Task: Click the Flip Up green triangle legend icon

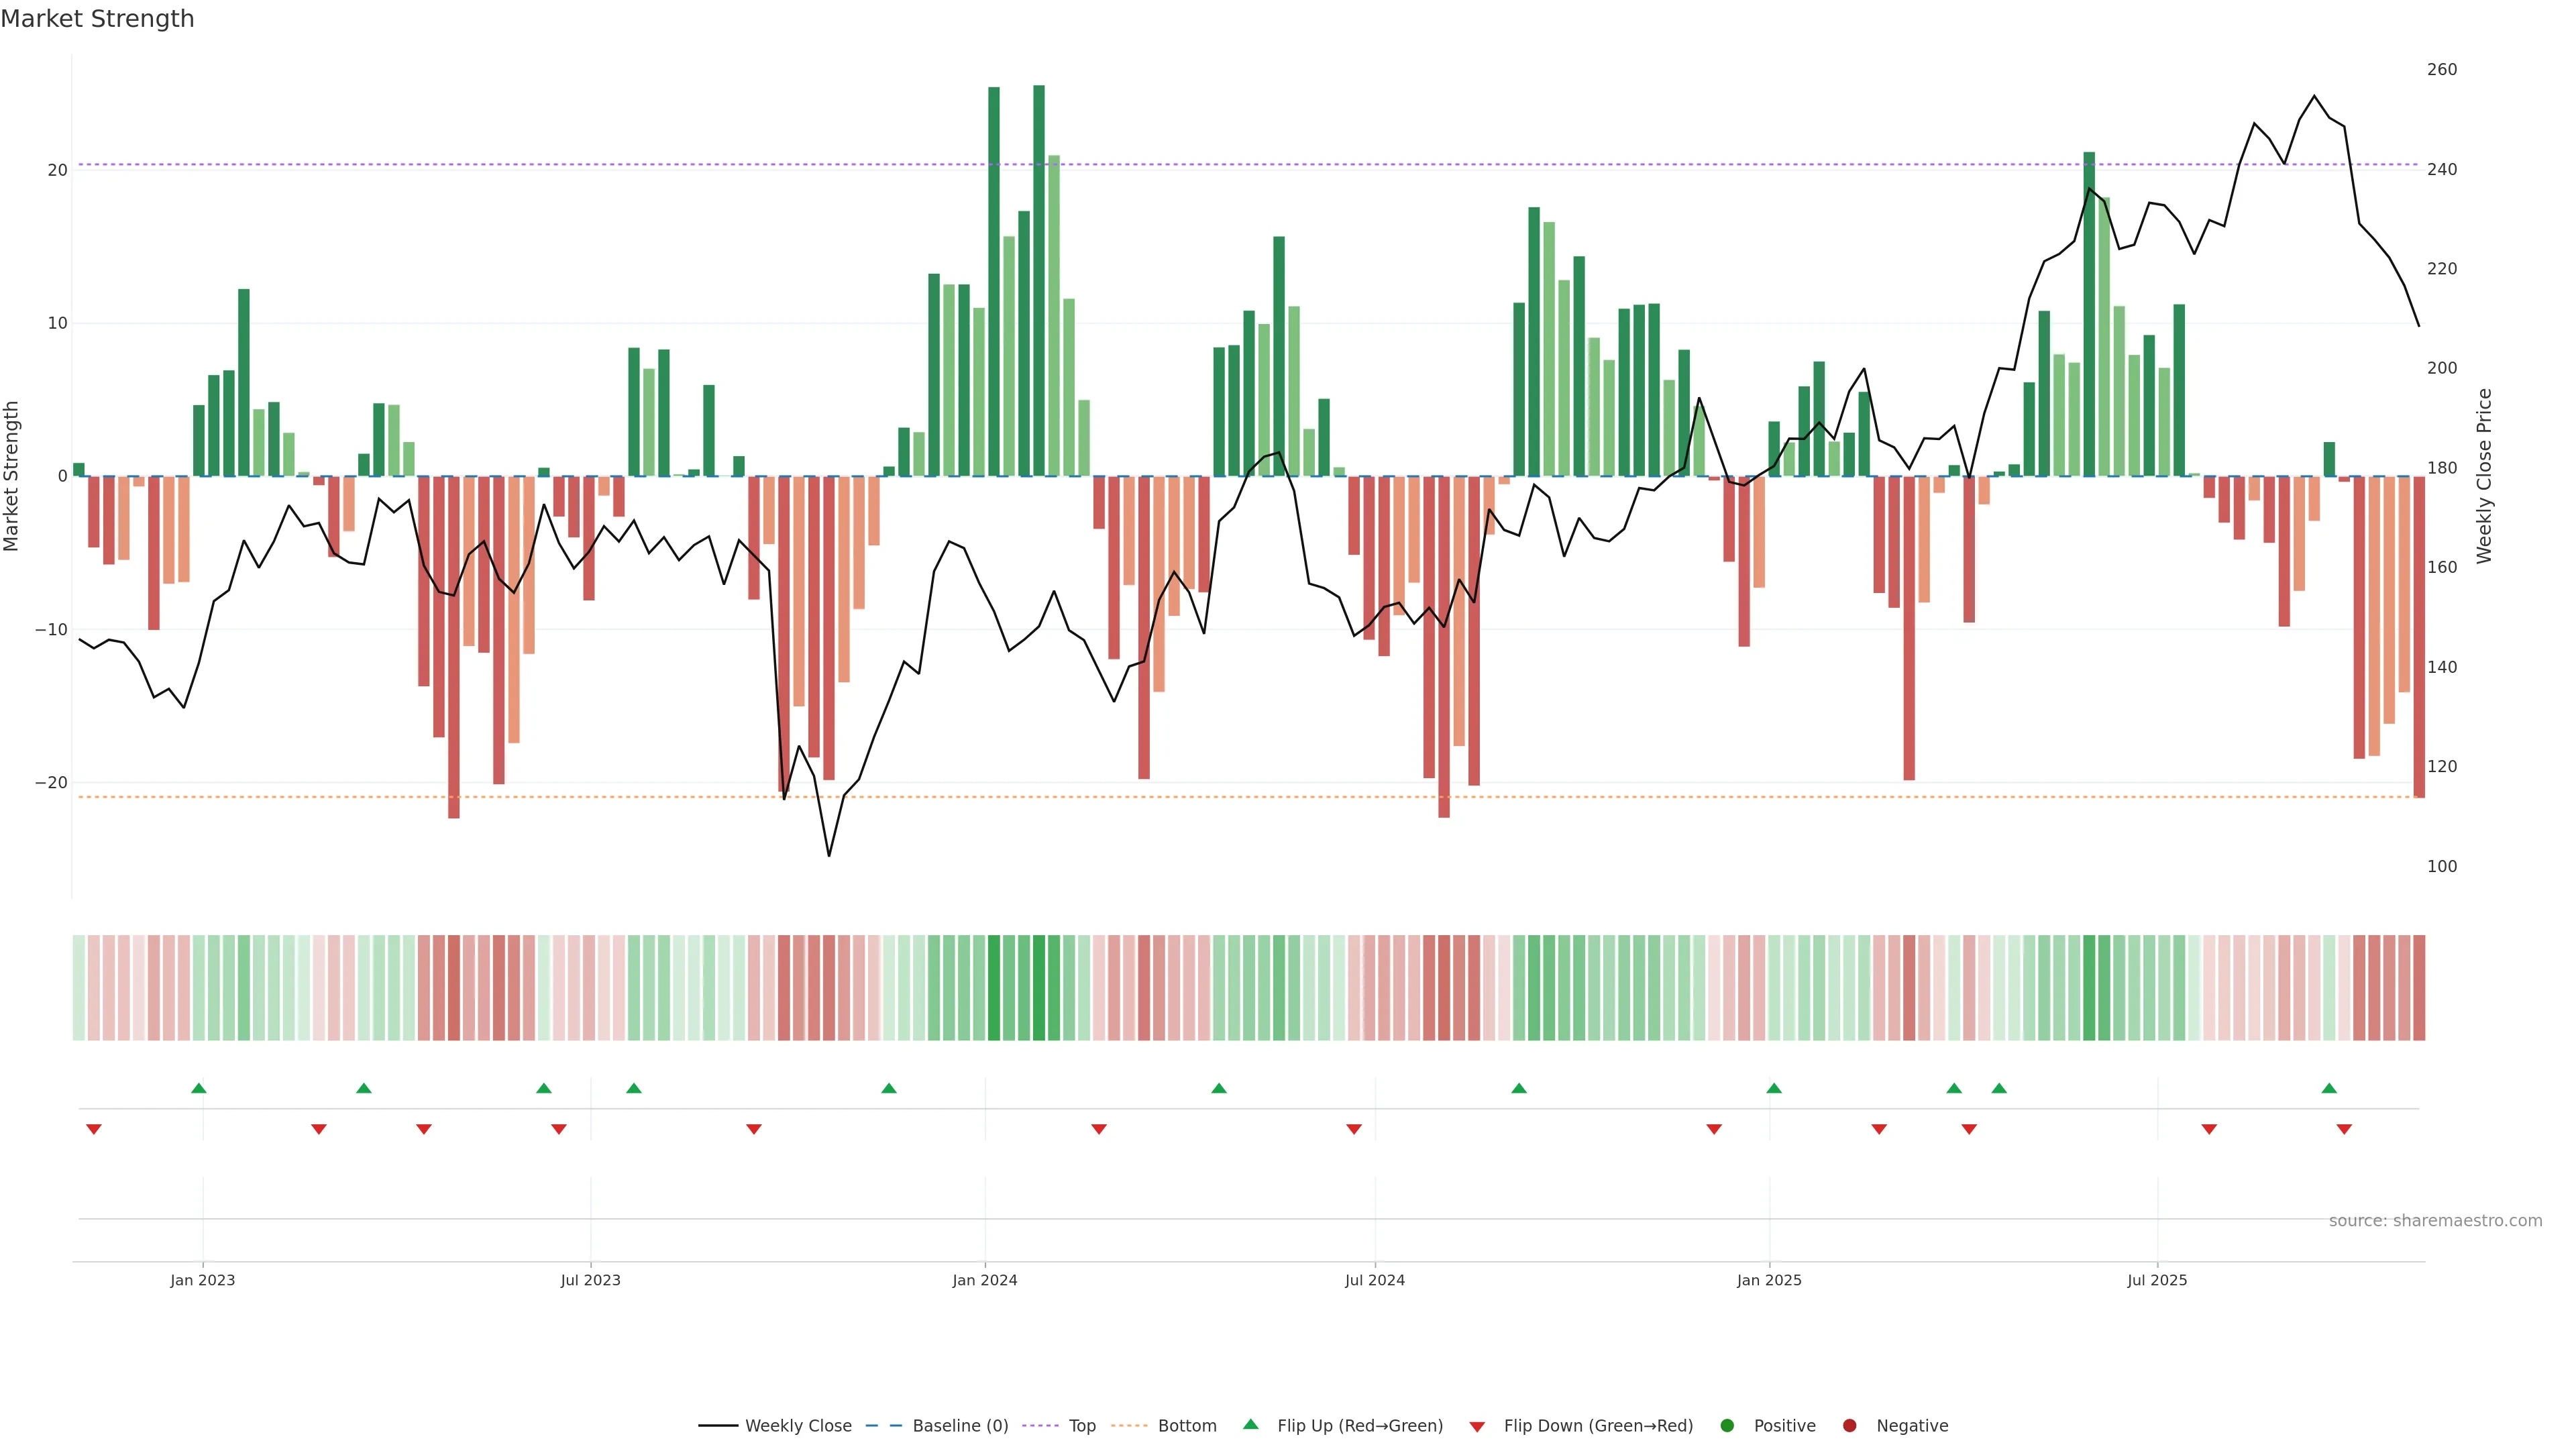Action: (x=1250, y=1425)
